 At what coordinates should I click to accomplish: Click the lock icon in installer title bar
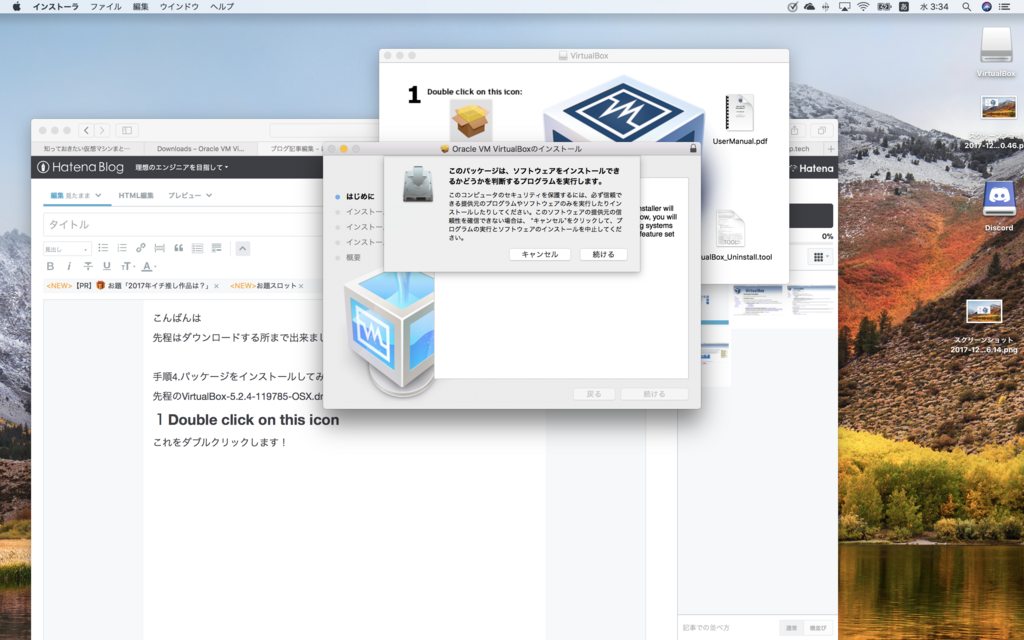(x=693, y=149)
